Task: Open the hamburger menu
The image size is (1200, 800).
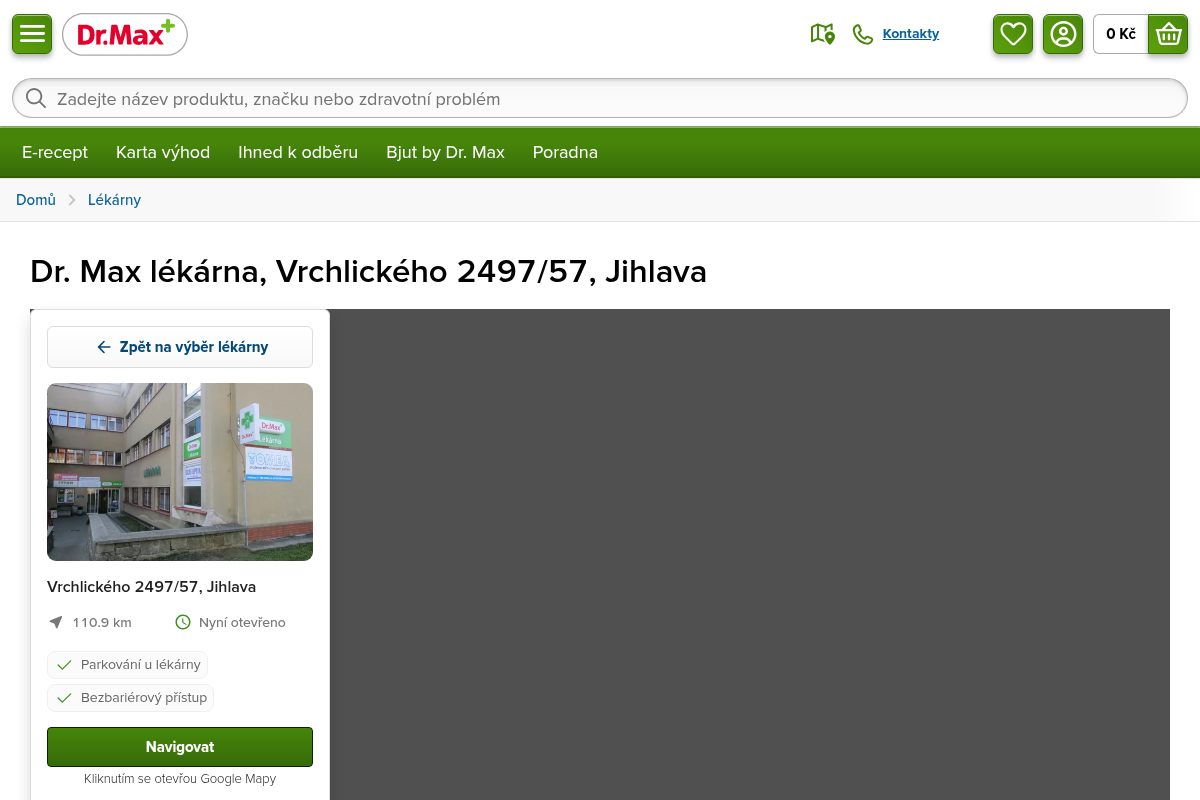Action: (32, 34)
